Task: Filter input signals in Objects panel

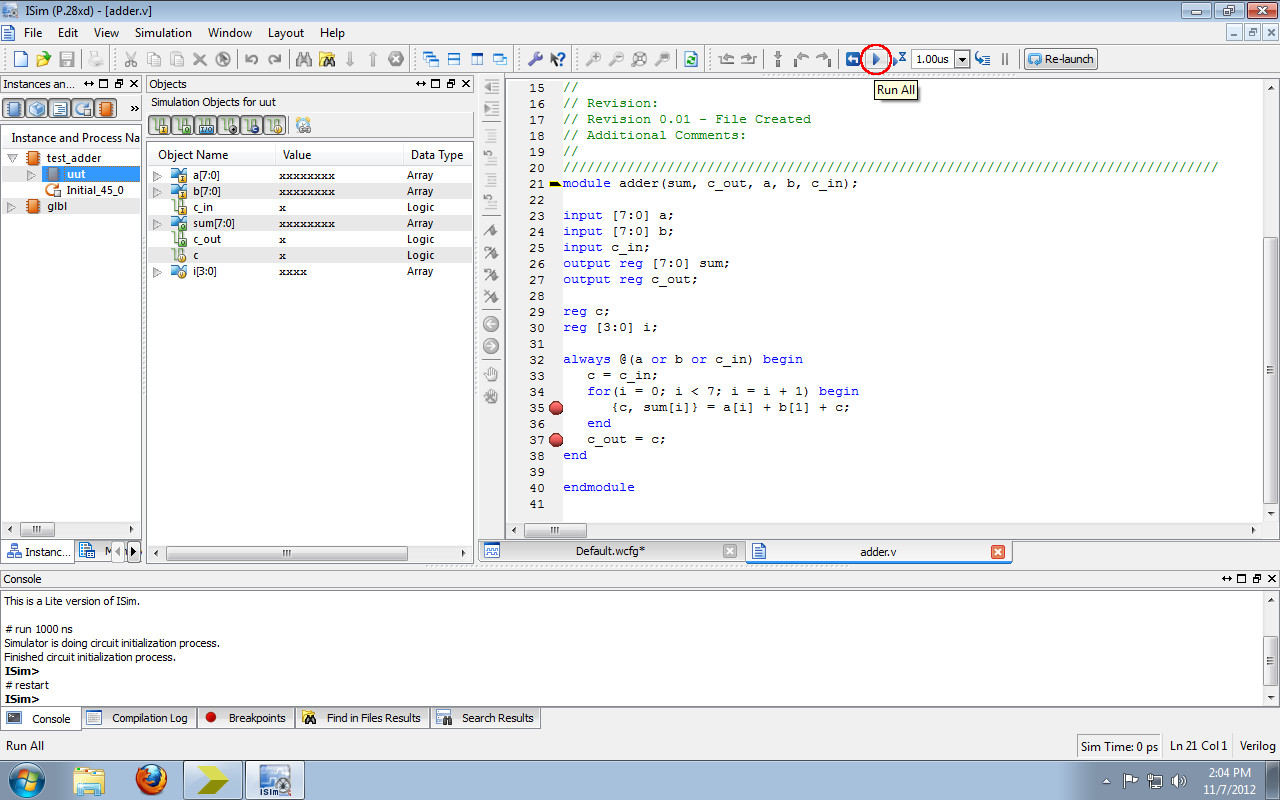Action: 159,125
